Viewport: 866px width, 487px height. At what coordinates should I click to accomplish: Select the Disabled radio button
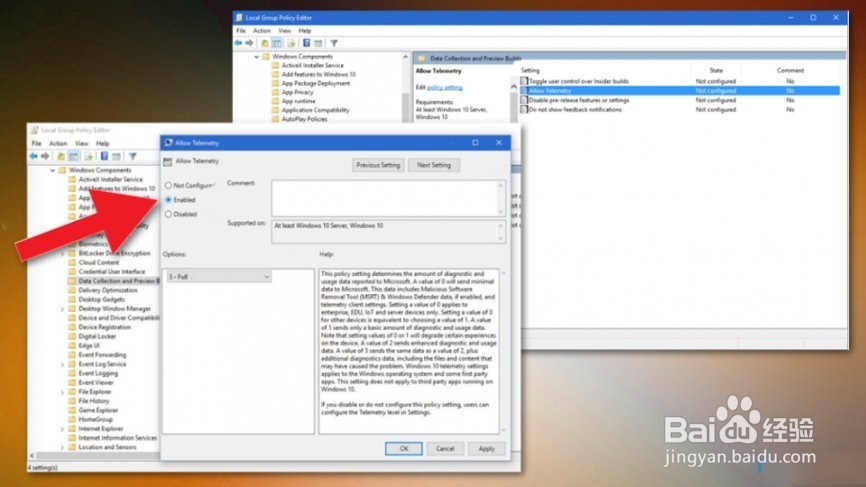point(168,214)
